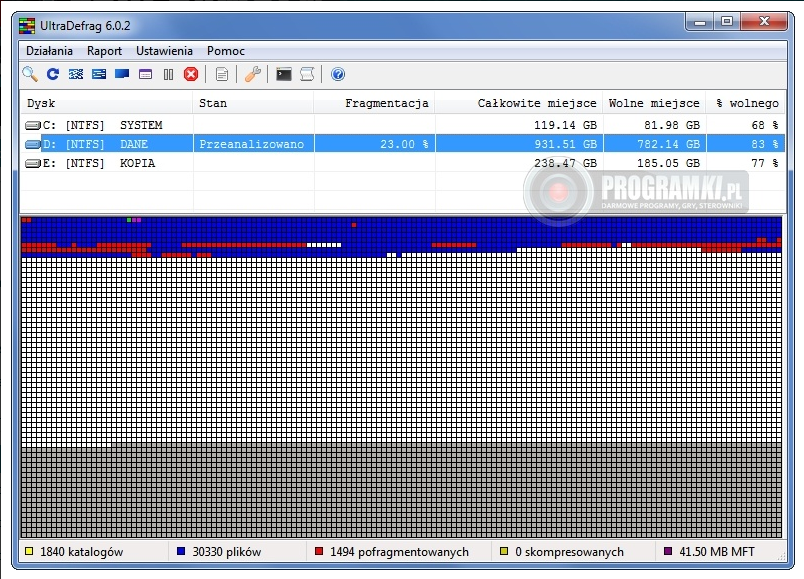Open the fragmentation report document icon

point(222,74)
